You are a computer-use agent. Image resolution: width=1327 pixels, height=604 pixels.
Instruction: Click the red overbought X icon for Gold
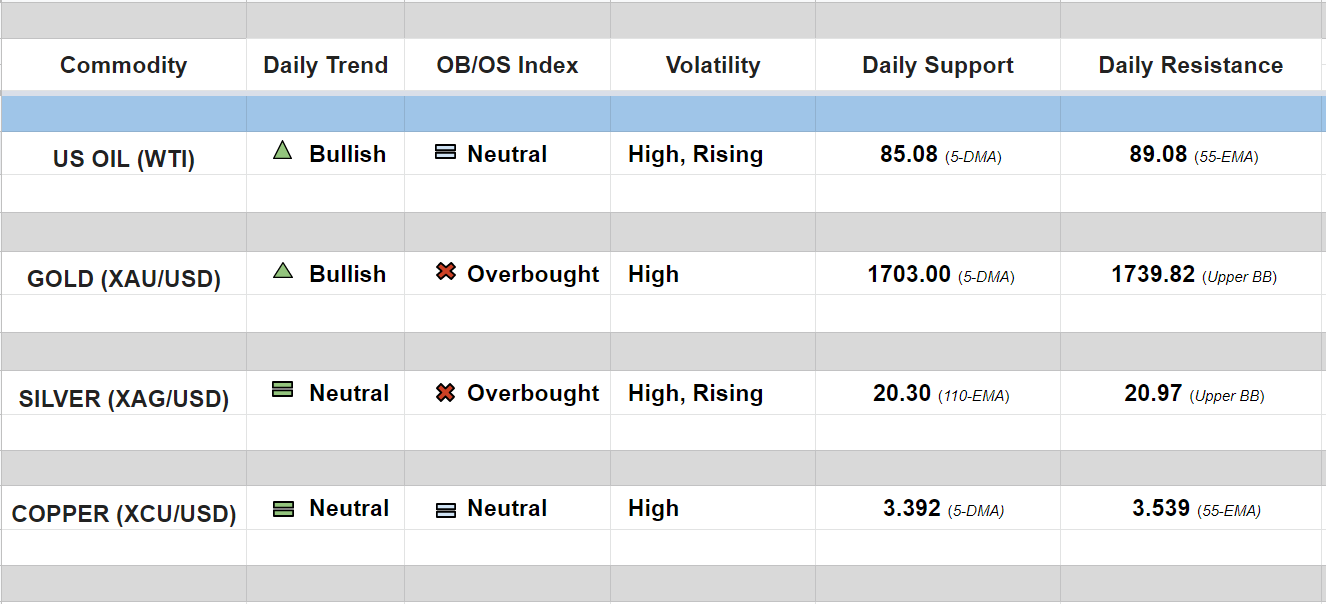click(x=446, y=272)
